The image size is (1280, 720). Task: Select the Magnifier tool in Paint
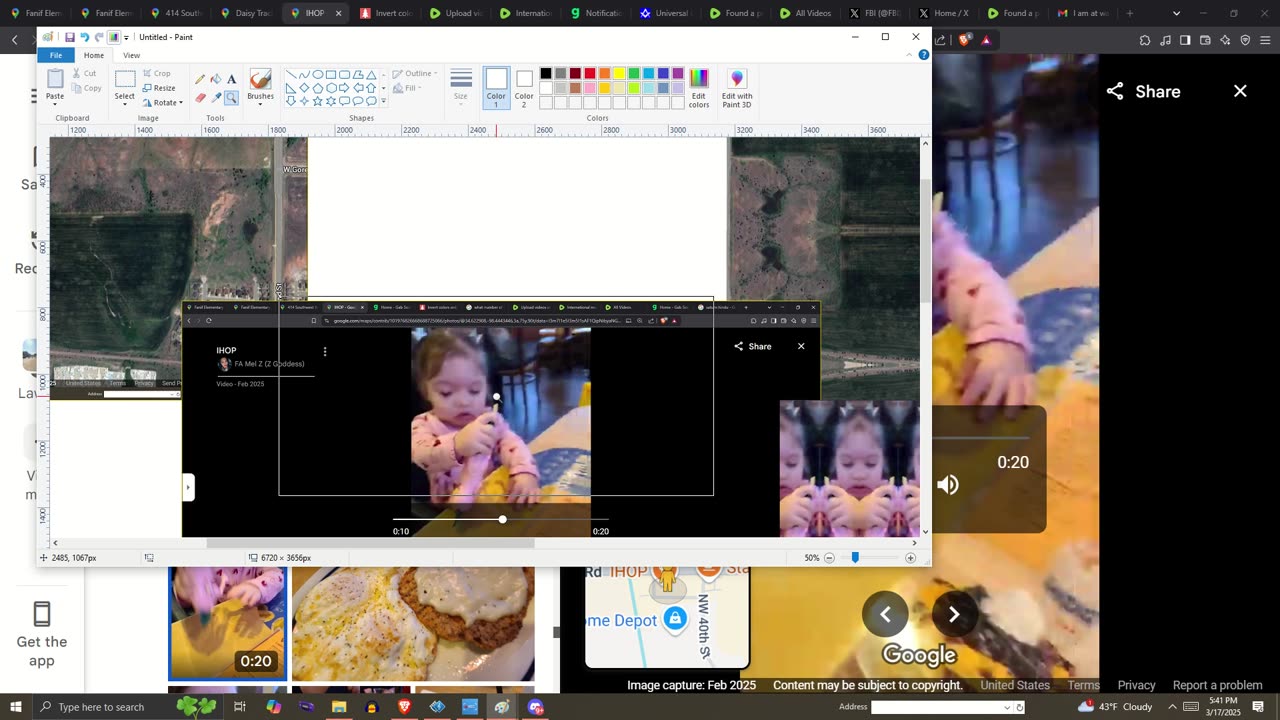(232, 97)
